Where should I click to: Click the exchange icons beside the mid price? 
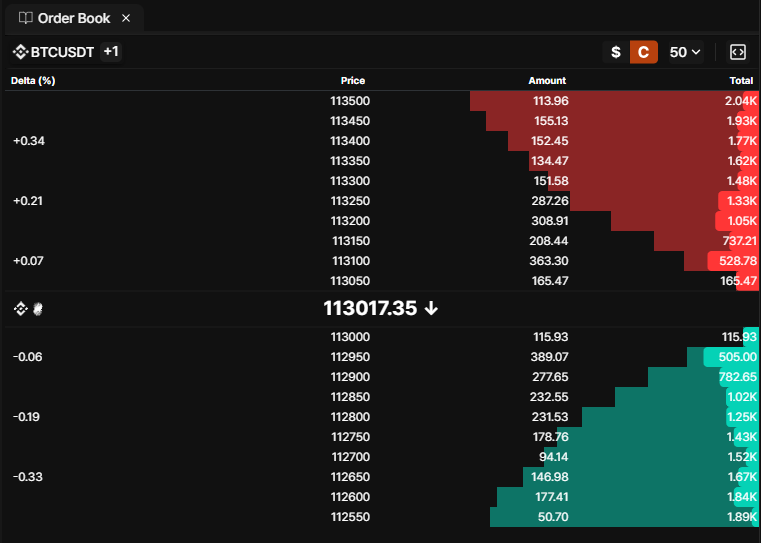[27, 309]
